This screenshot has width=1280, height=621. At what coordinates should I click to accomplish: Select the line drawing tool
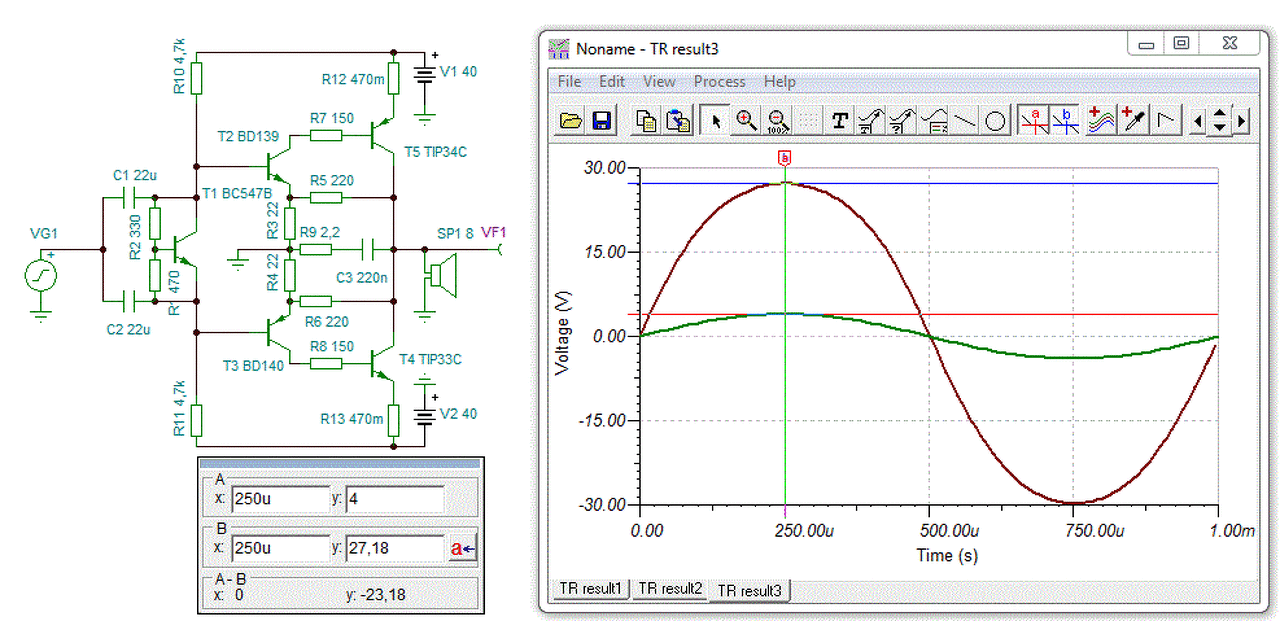(x=964, y=121)
